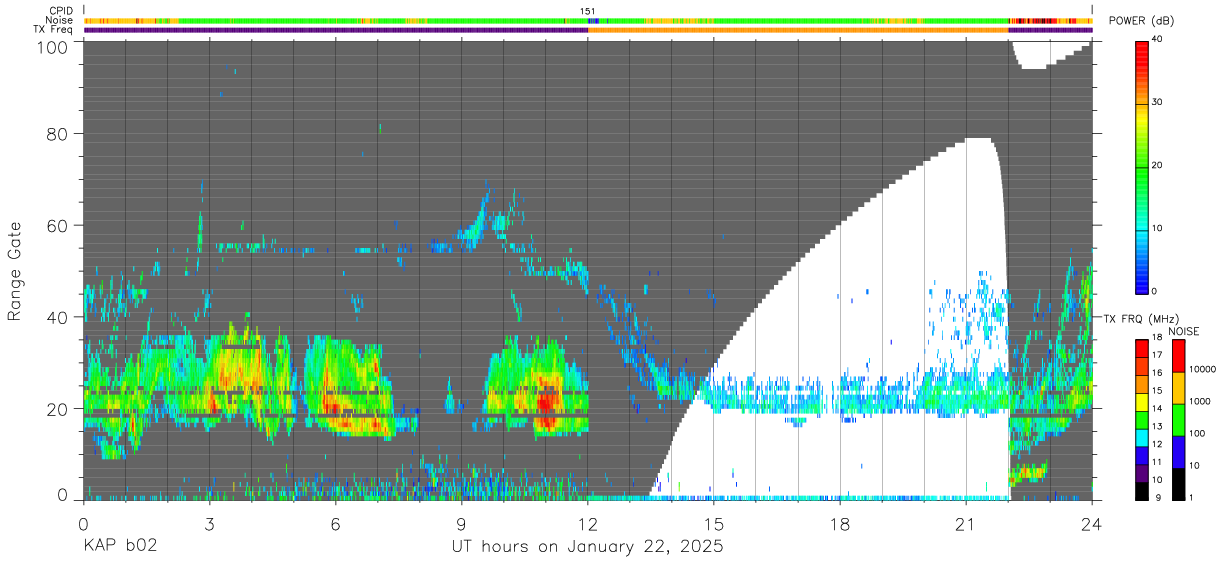
Task: Click the "13" label on the TX FRQ scale
Action: [x=1158, y=427]
